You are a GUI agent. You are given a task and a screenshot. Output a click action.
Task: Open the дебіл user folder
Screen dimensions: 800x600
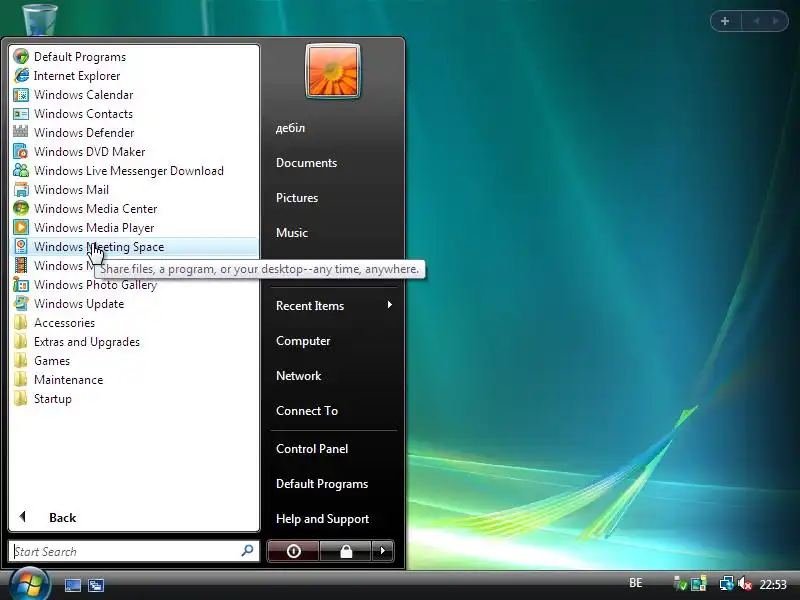[290, 128]
